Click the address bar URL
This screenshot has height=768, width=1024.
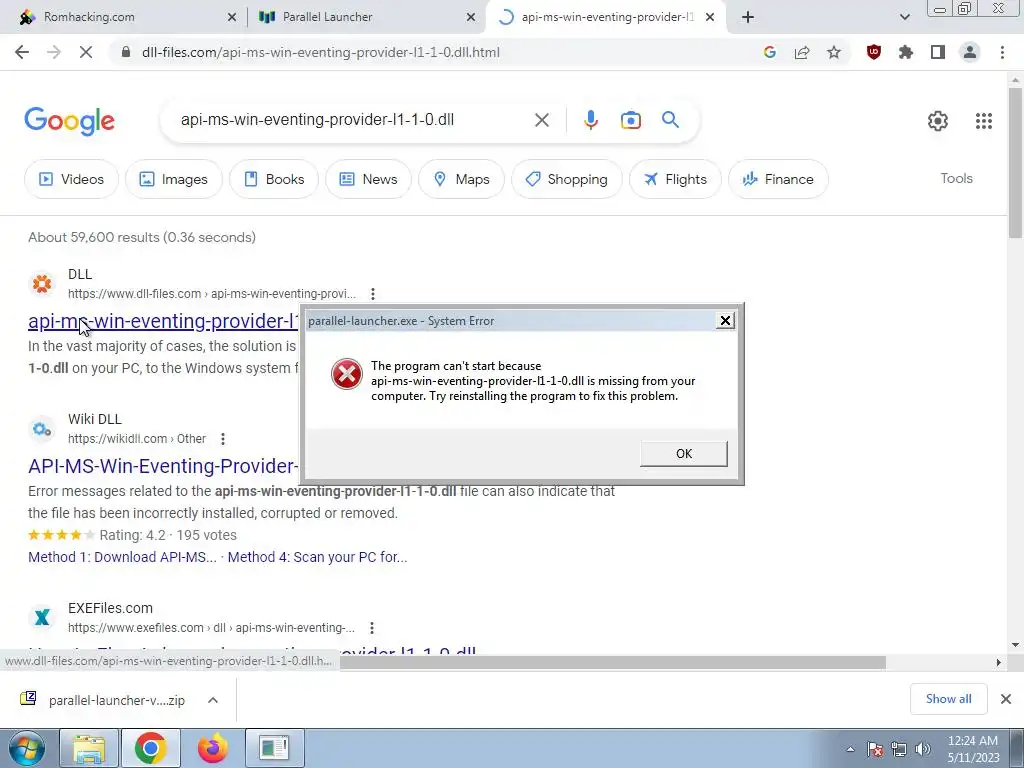pyautogui.click(x=321, y=52)
